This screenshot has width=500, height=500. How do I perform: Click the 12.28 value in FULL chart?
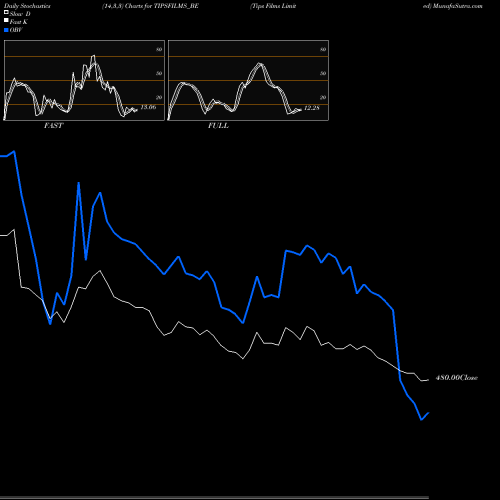(x=312, y=108)
